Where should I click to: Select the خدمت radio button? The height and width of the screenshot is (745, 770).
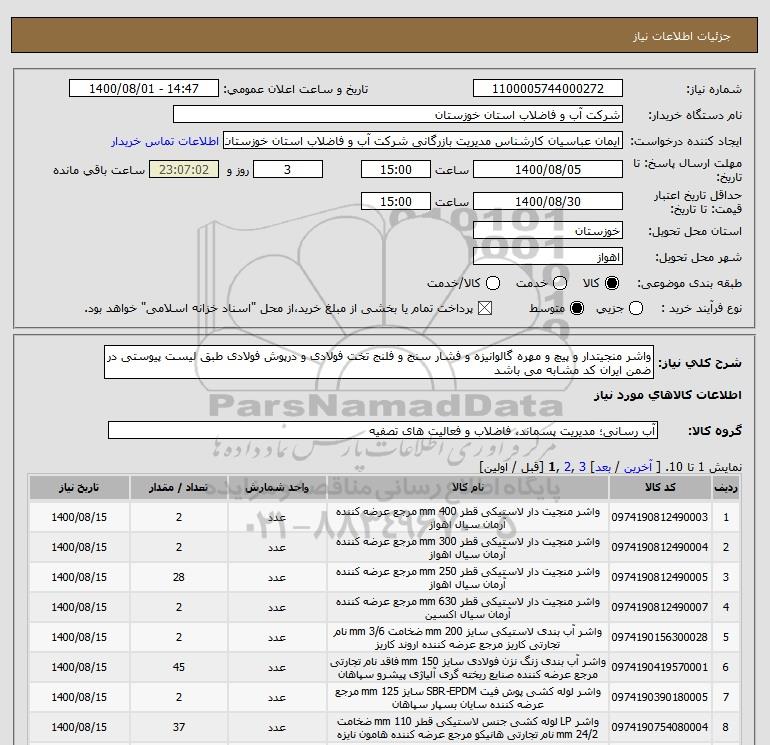click(560, 283)
